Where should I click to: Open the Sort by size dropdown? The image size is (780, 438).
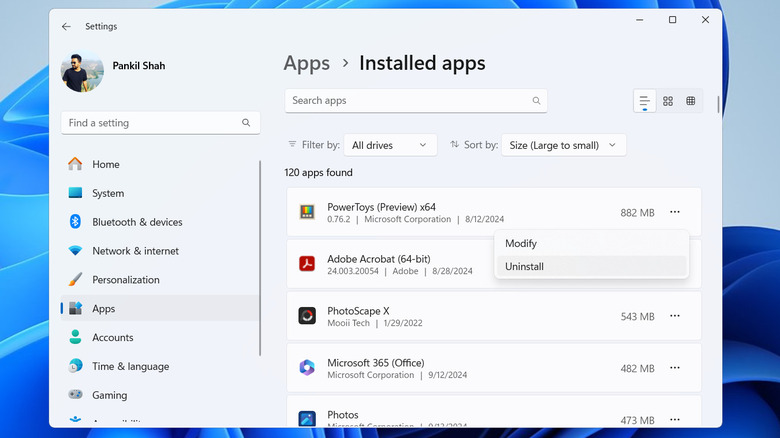(x=563, y=145)
